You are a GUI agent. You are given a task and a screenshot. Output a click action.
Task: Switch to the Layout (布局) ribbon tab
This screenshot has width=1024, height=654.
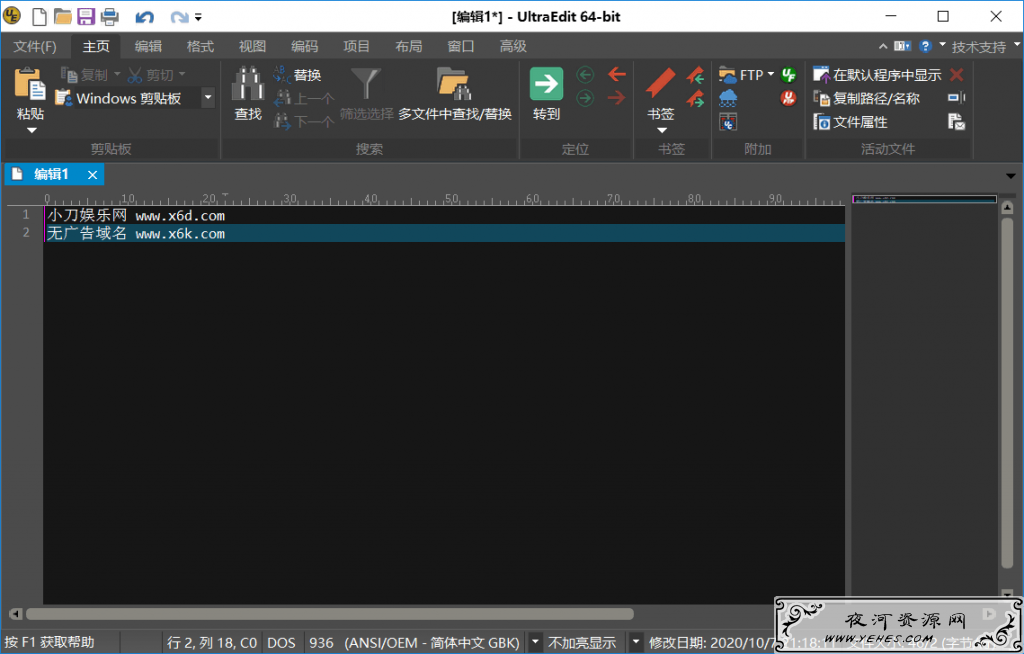point(409,46)
